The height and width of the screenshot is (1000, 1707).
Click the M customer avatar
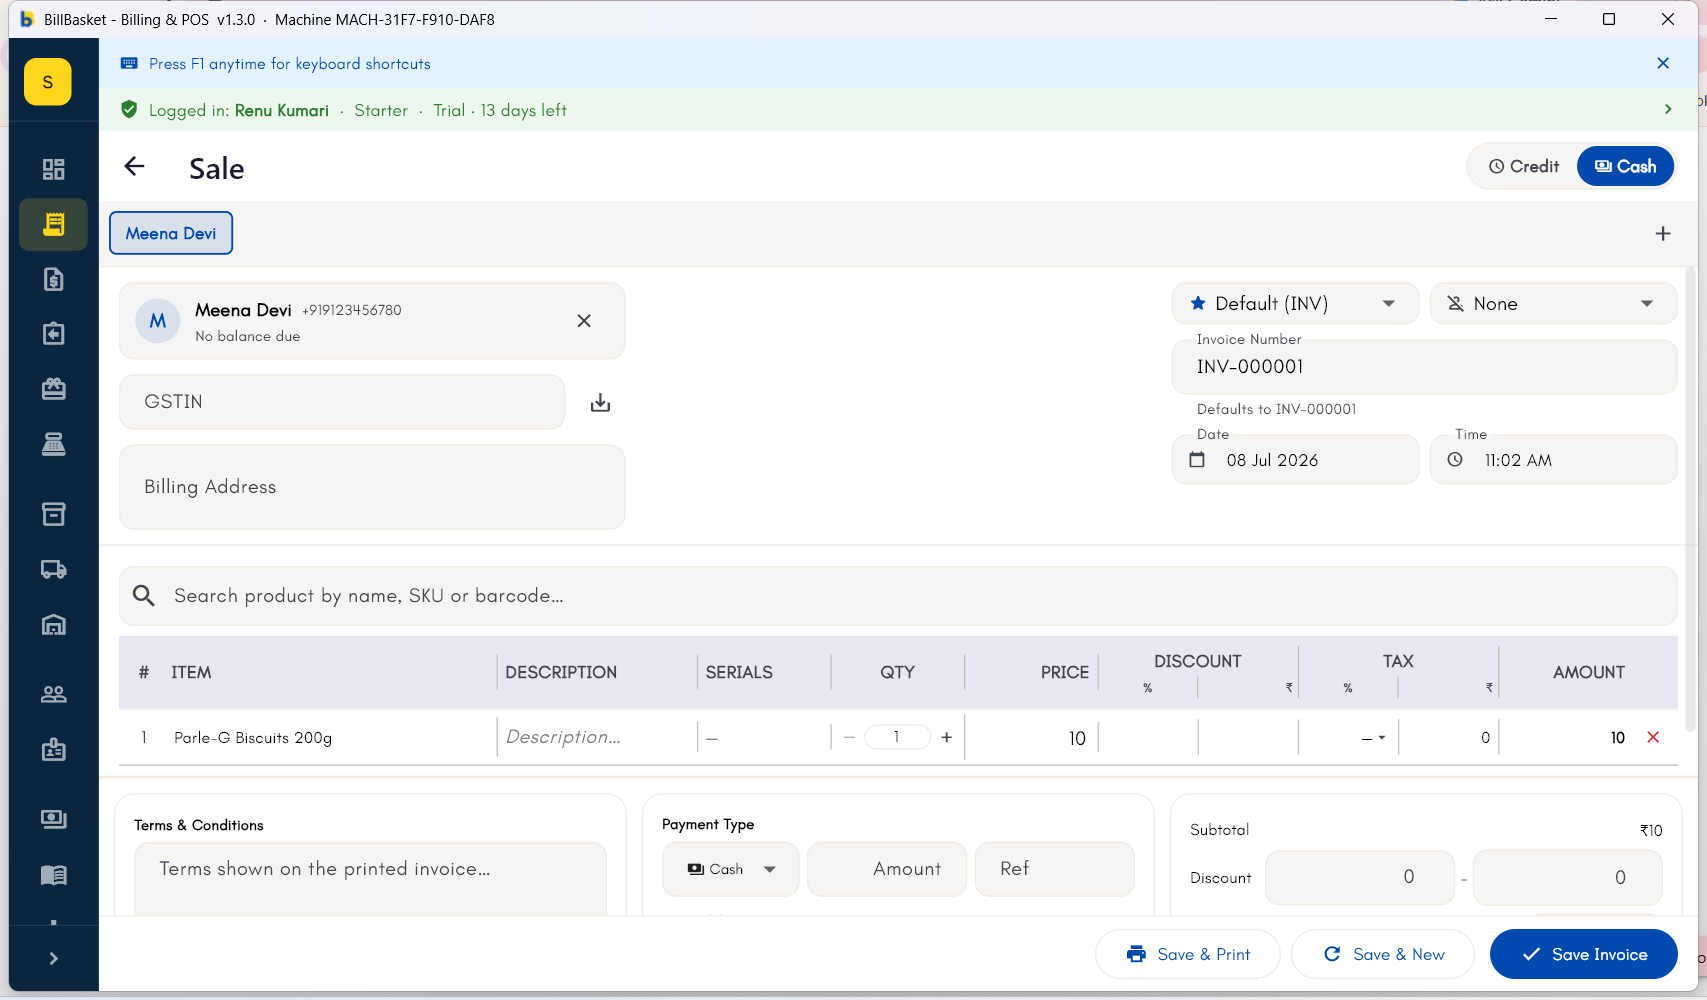click(158, 321)
